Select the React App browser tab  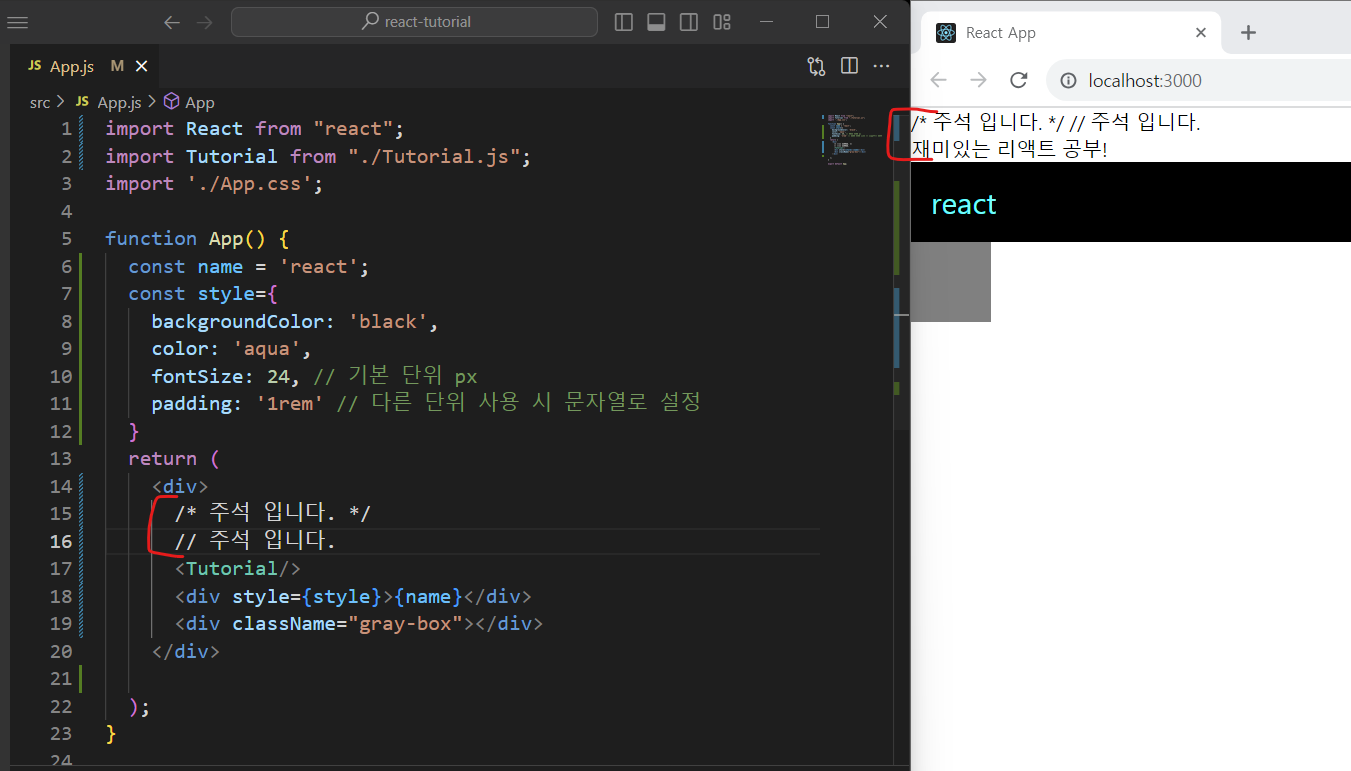click(1071, 33)
